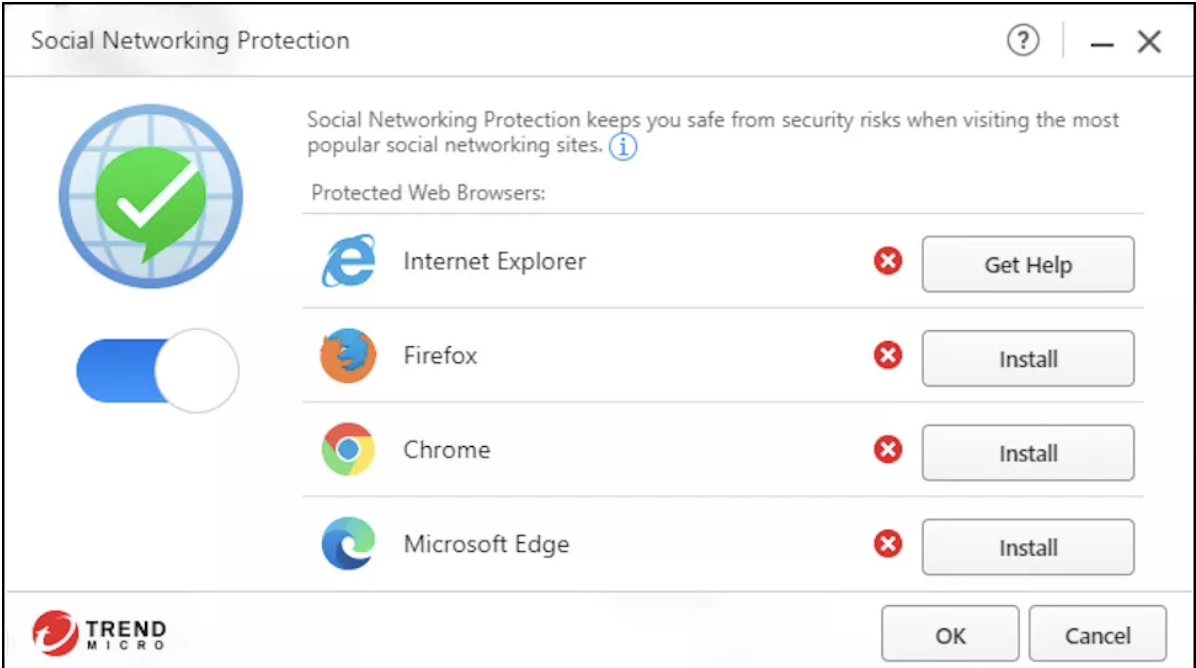Viewport: 1196px width, 668px height.
Task: Toggle Social Networking Protection switch off
Action: pos(157,371)
